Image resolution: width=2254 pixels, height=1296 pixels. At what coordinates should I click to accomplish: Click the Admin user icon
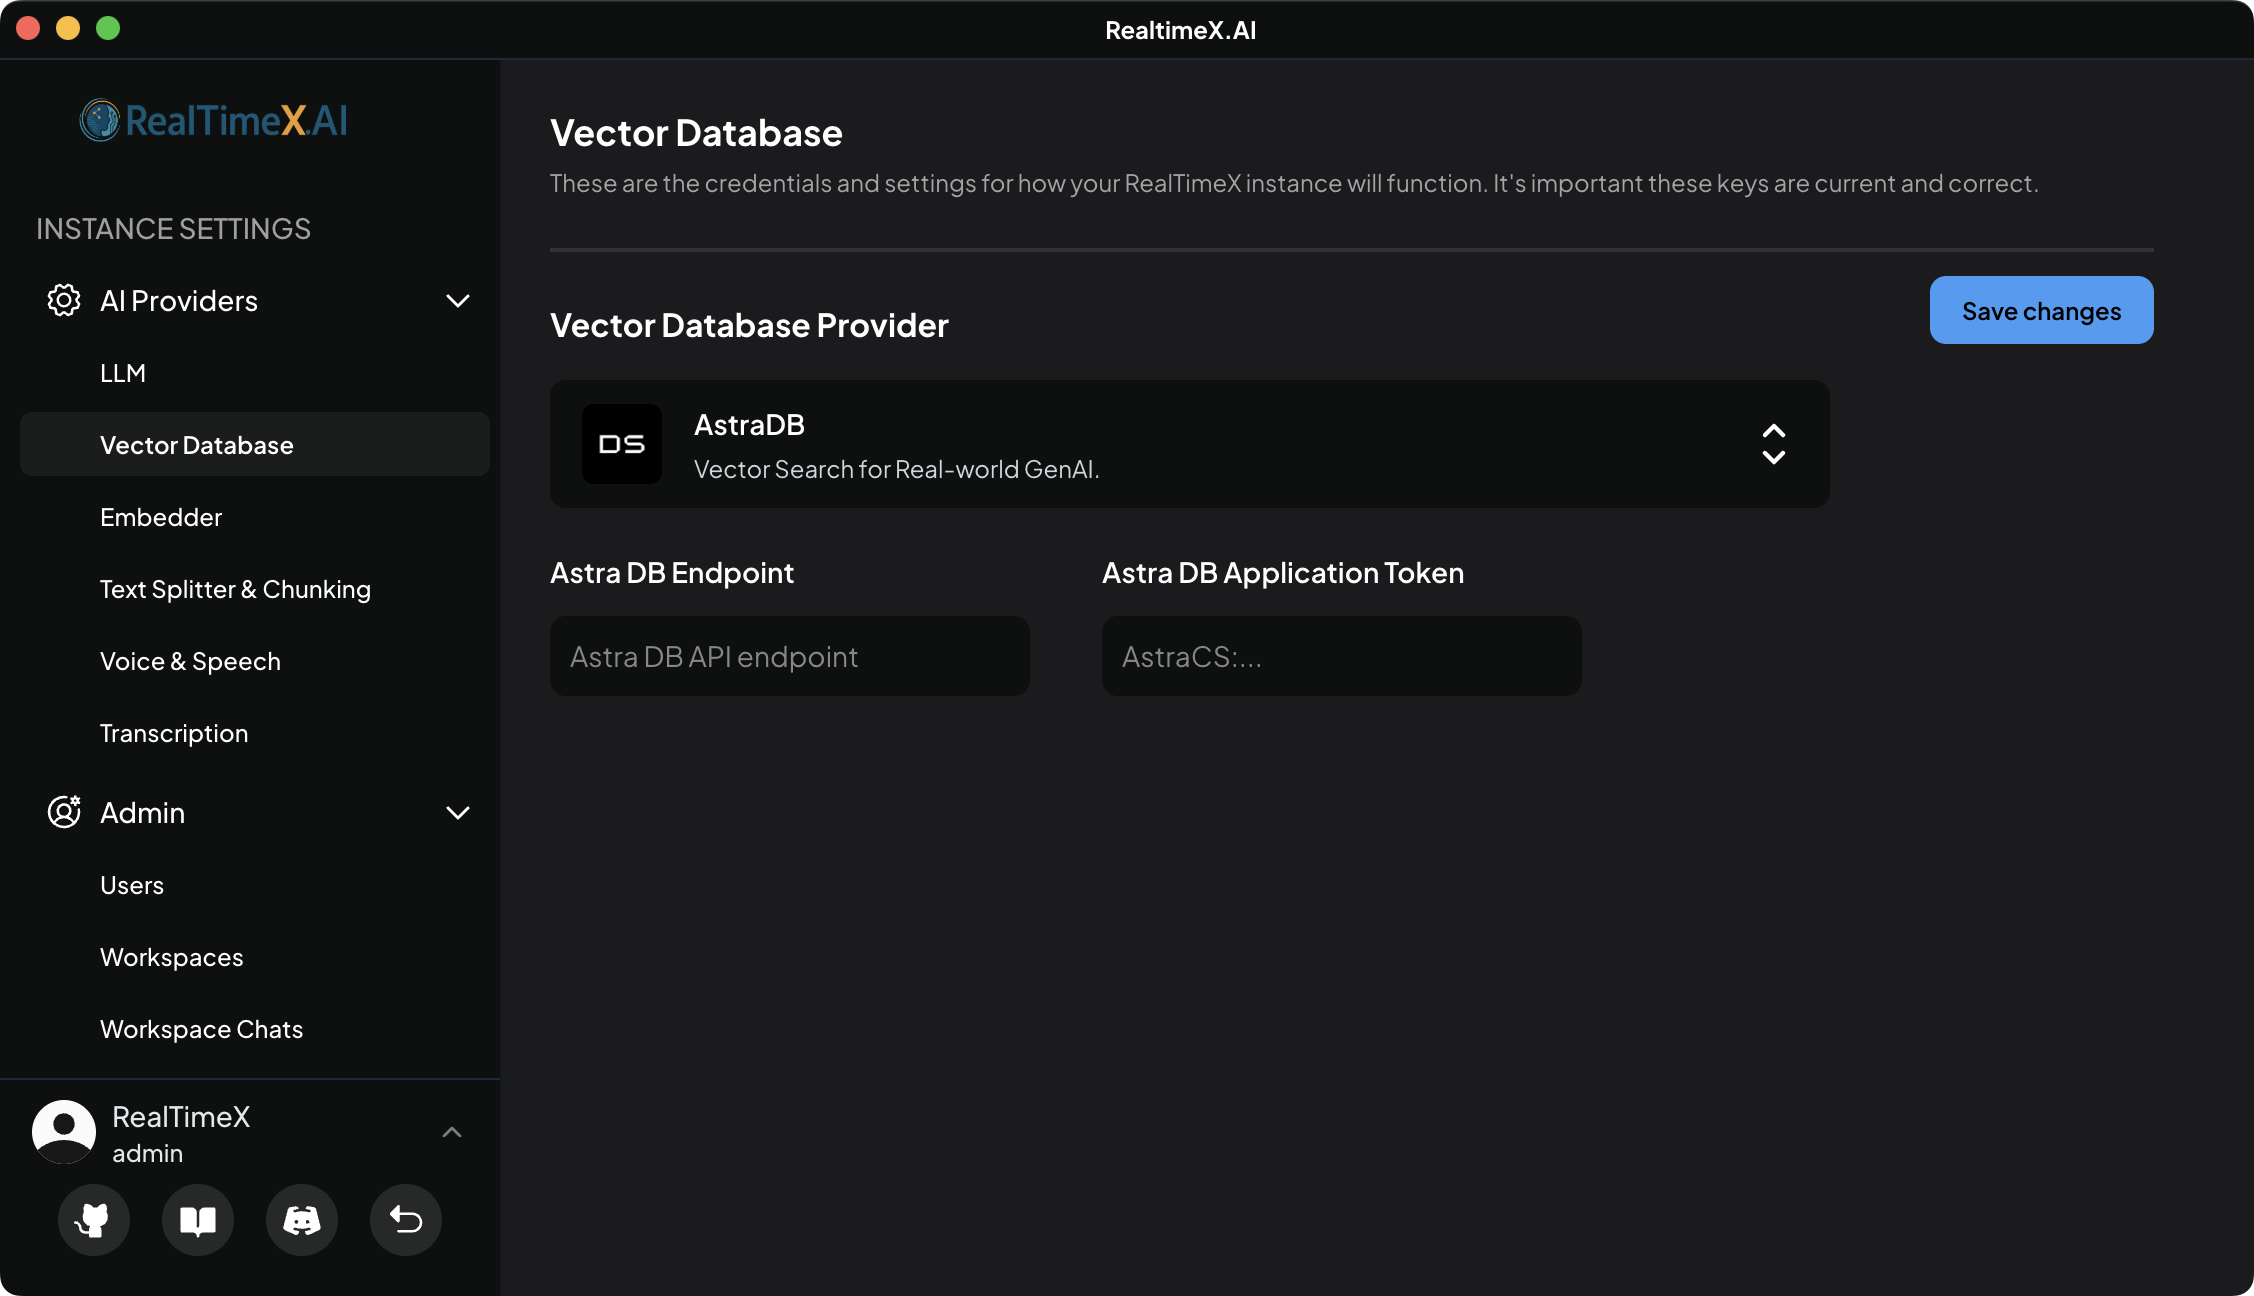tap(64, 812)
